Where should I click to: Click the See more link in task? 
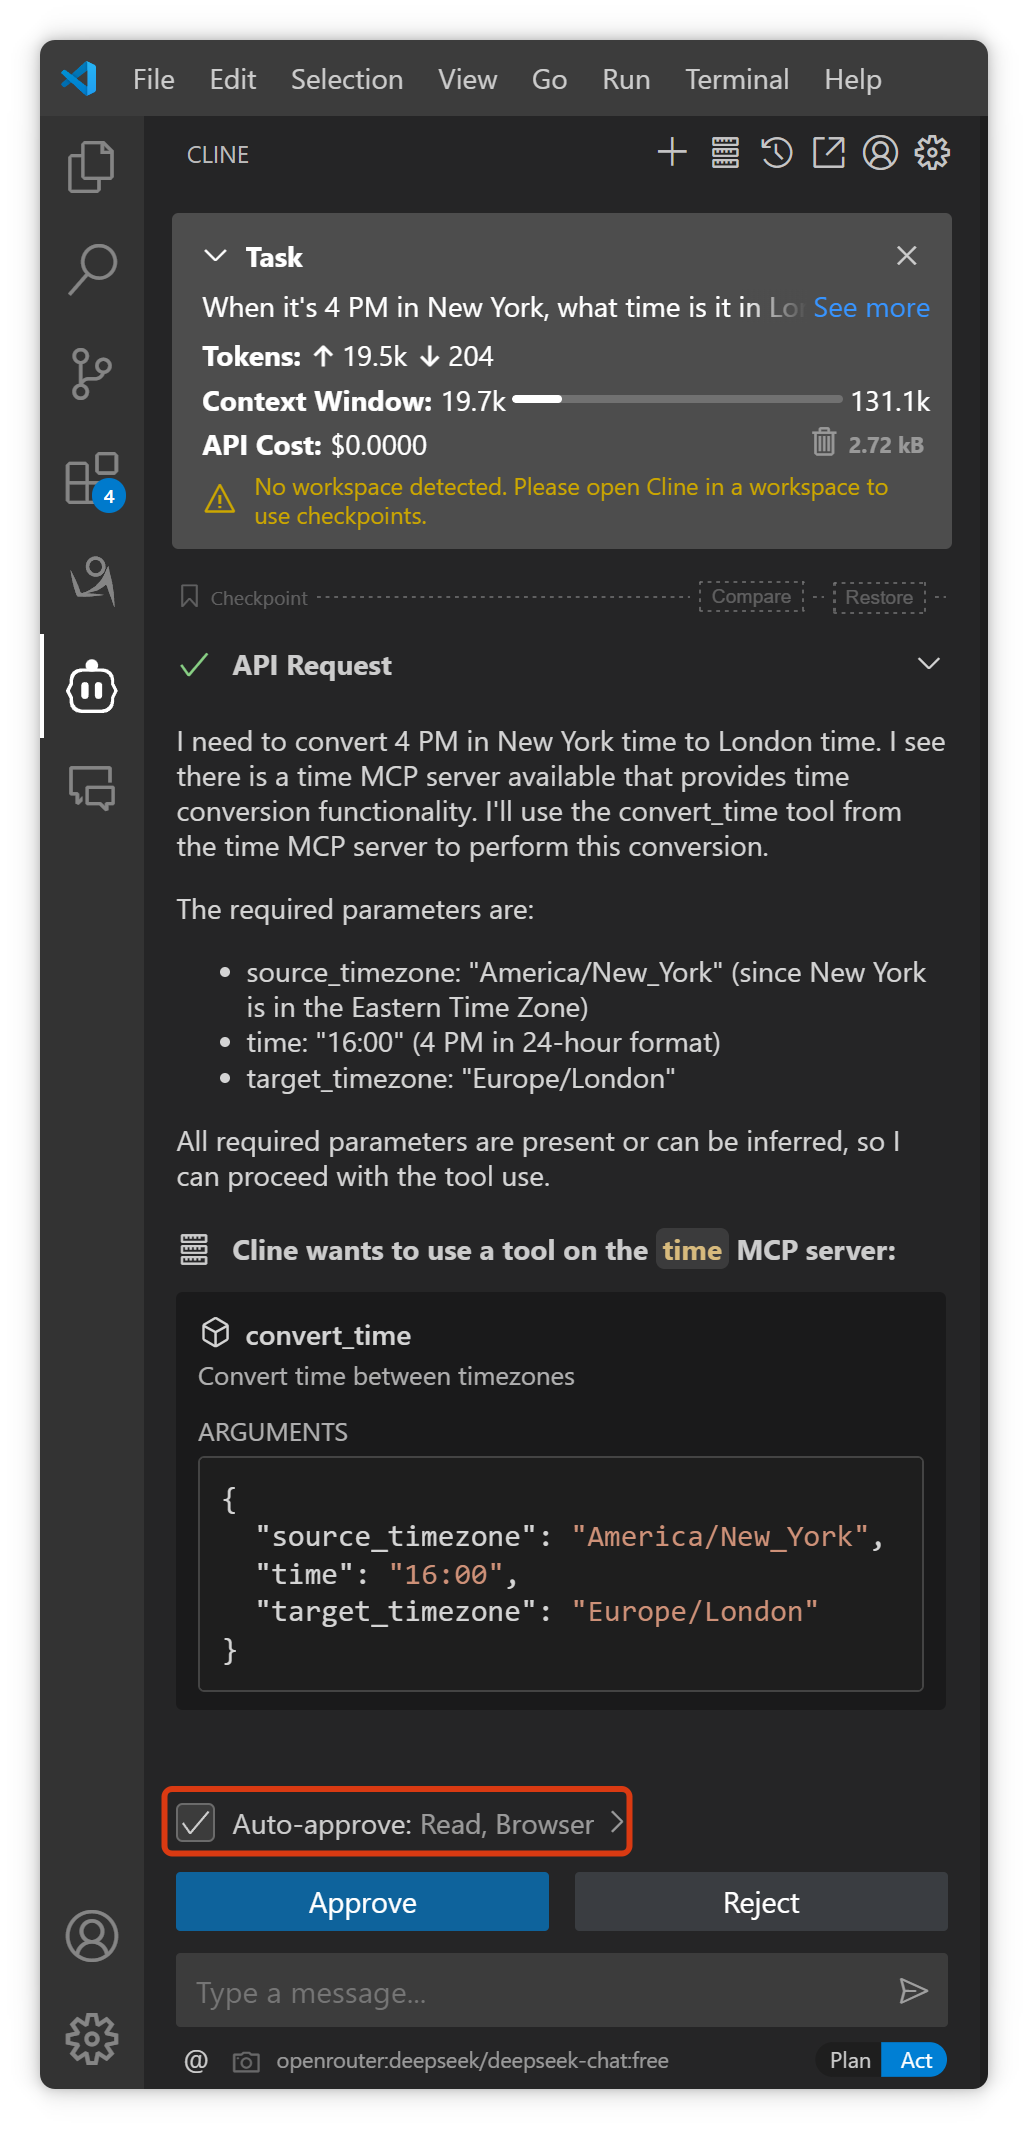tap(871, 308)
